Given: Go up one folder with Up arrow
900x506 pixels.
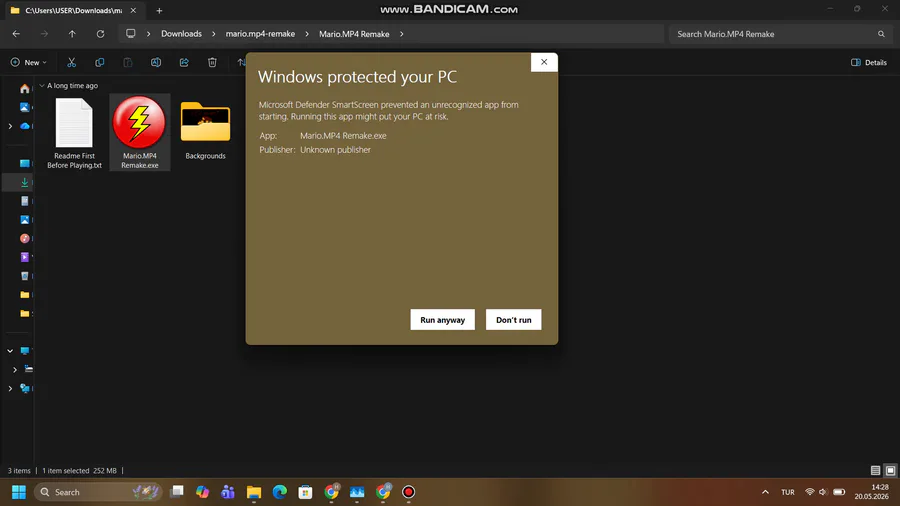Looking at the screenshot, I should tap(72, 34).
